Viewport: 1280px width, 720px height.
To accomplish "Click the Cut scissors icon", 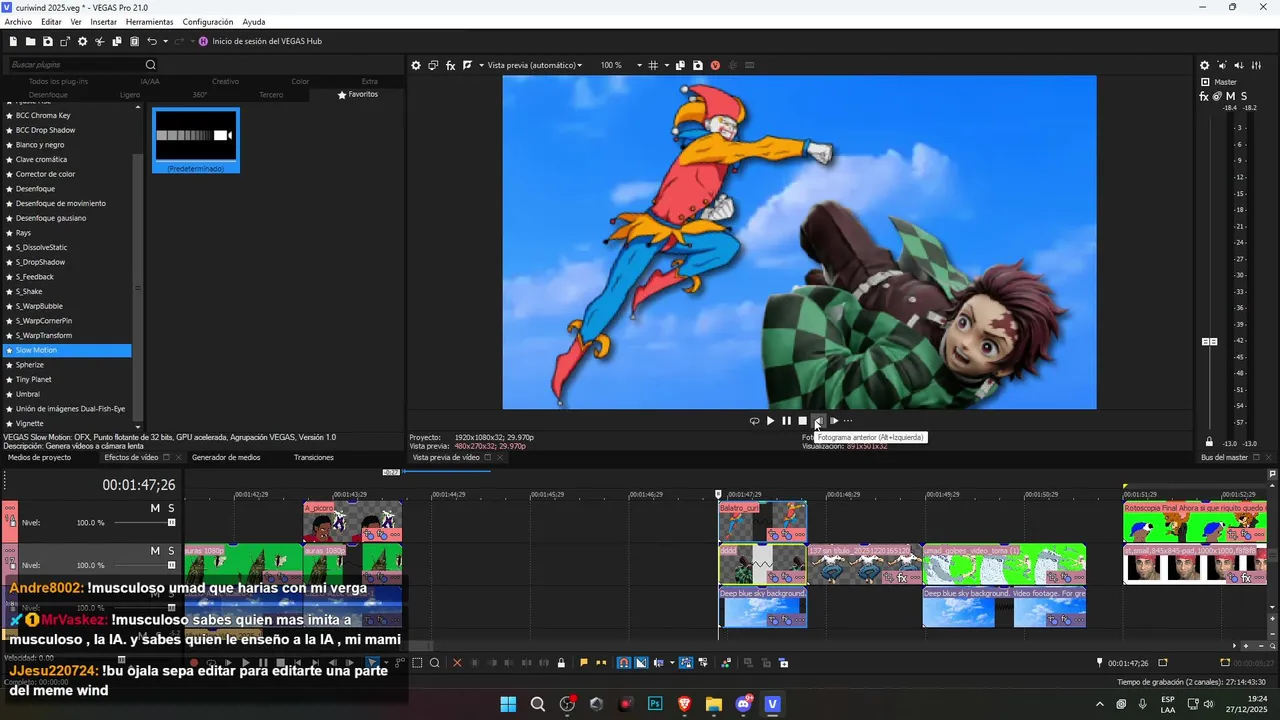I will 99,41.
